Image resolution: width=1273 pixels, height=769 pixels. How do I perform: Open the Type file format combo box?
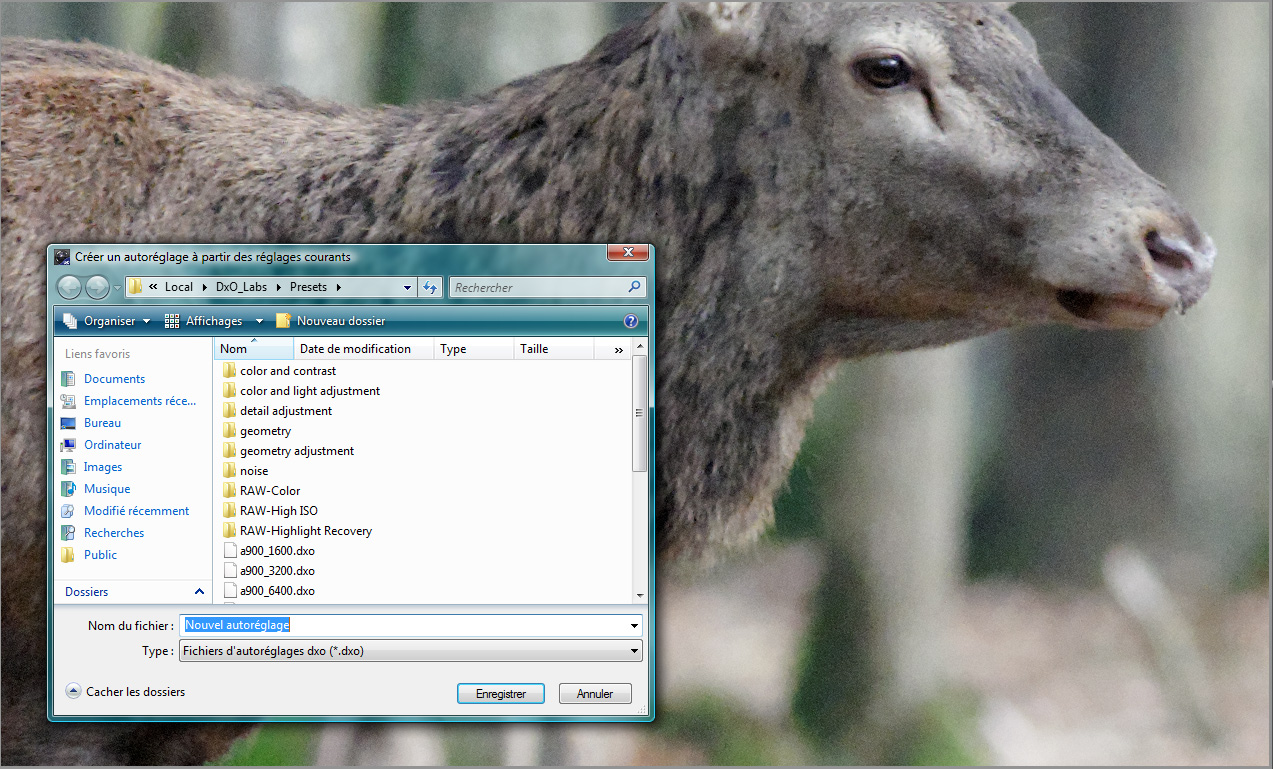[411, 651]
